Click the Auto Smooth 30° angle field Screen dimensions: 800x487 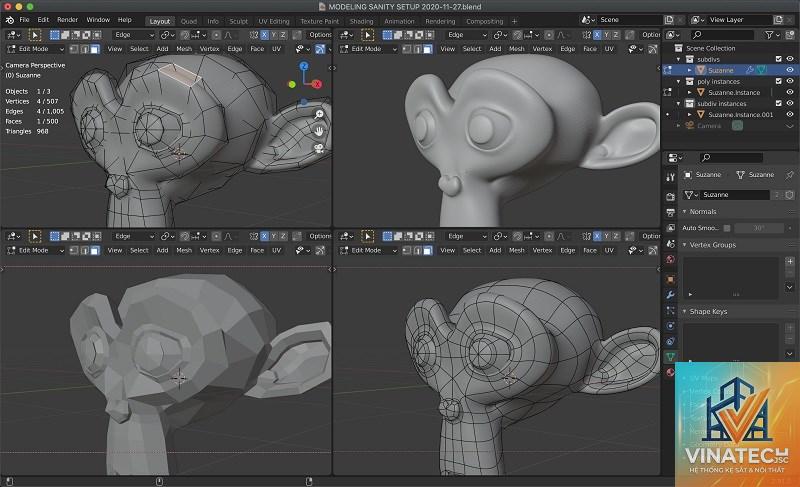coord(759,228)
